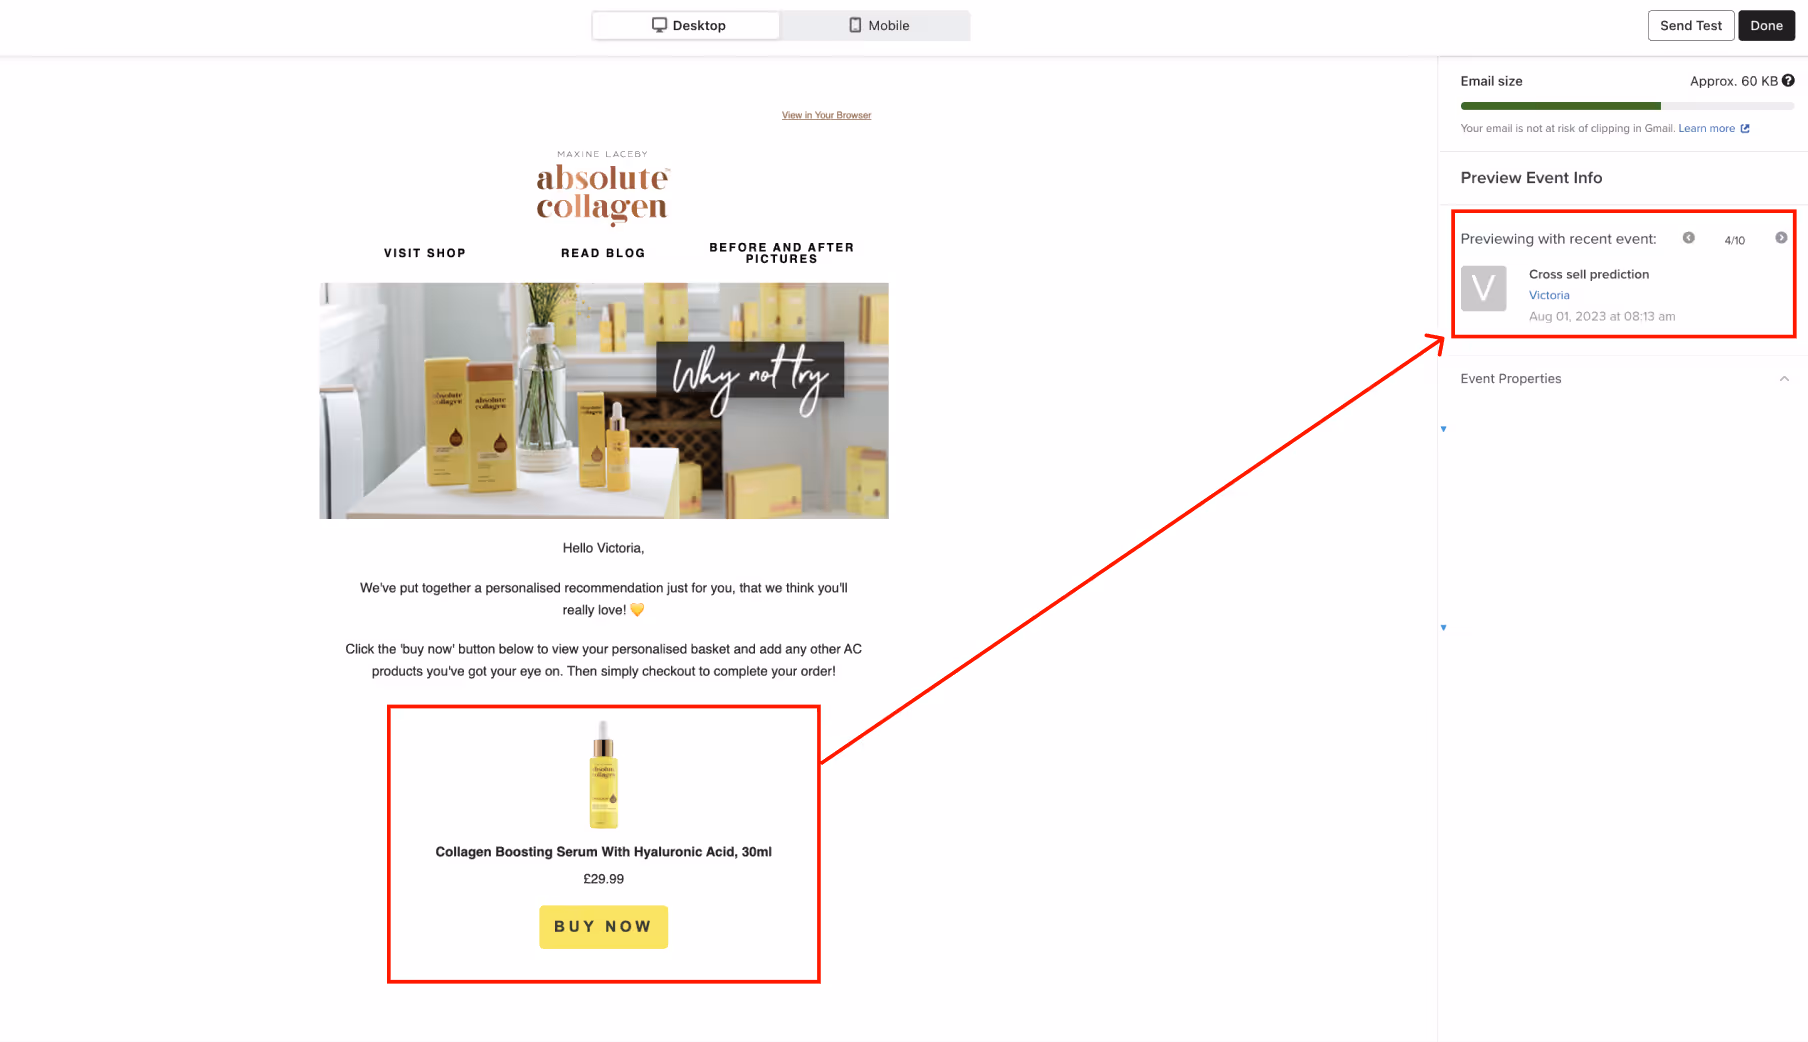This screenshot has width=1808, height=1042.
Task: Switch to Mobile preview tab
Action: pyautogui.click(x=875, y=25)
